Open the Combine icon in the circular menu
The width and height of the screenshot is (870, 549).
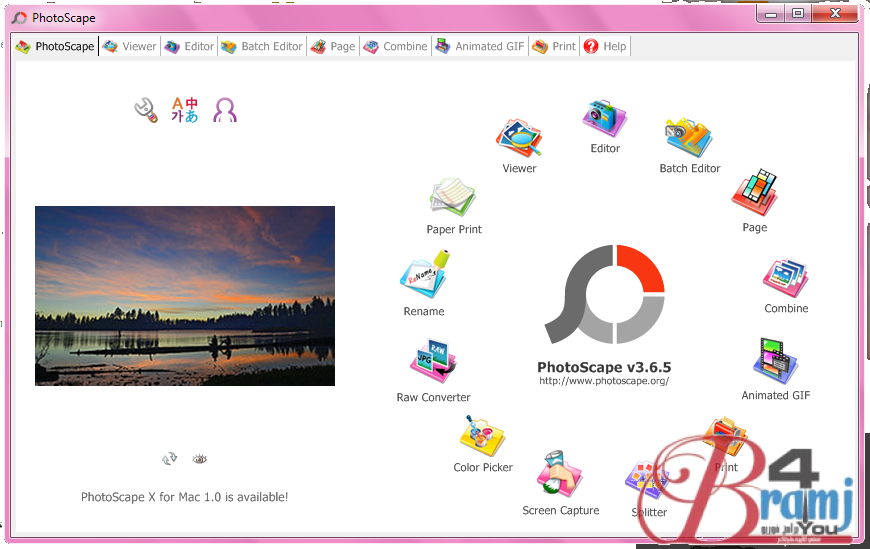tap(785, 278)
